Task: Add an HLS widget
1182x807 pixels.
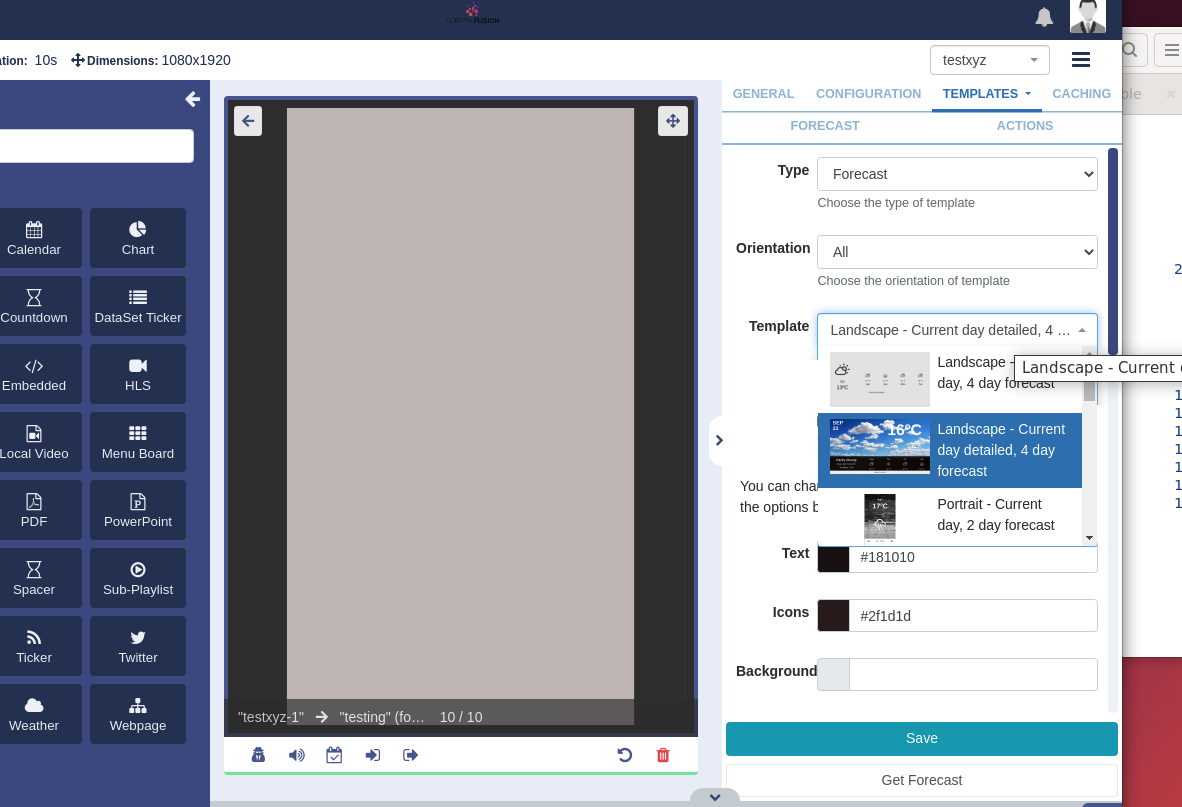Action: point(137,374)
